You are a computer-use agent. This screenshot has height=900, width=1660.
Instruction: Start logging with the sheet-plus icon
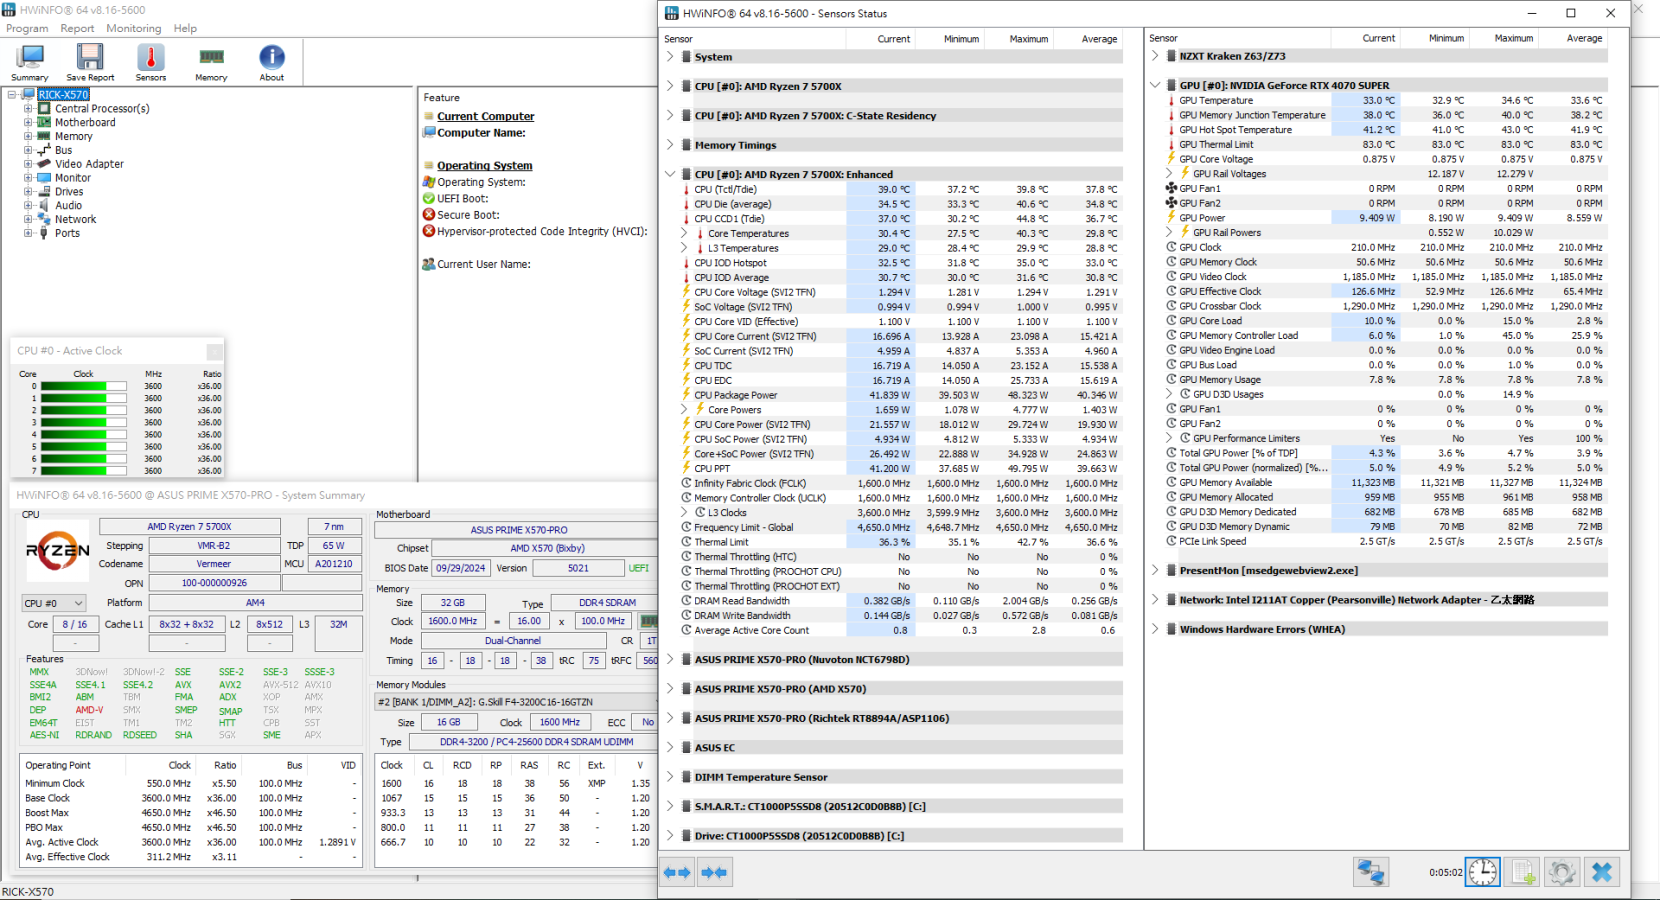pos(1522,872)
